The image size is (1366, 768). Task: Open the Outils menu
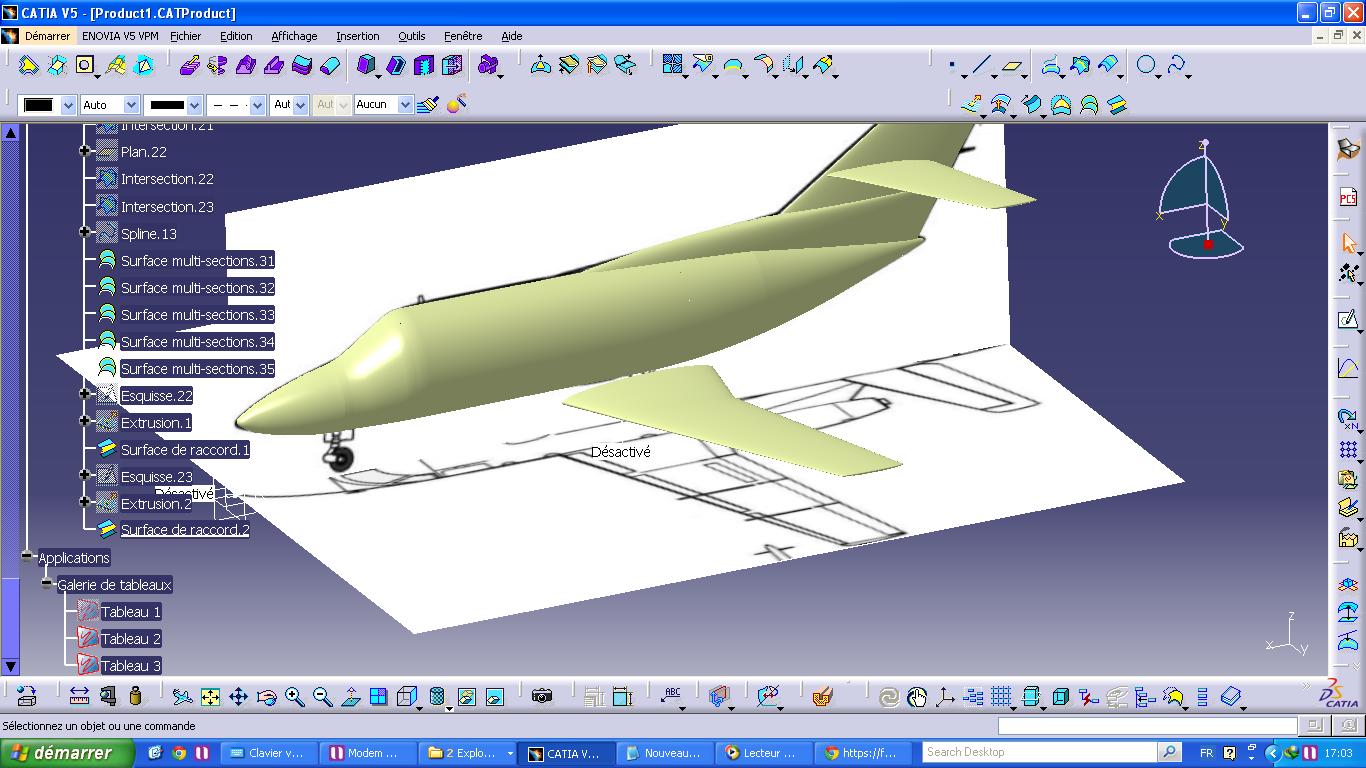click(x=411, y=36)
